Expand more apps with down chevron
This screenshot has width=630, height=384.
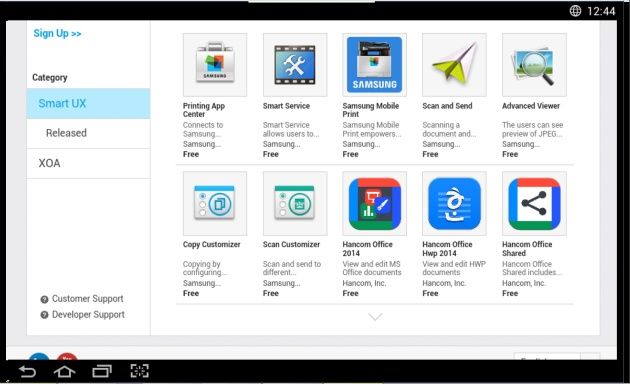click(375, 317)
